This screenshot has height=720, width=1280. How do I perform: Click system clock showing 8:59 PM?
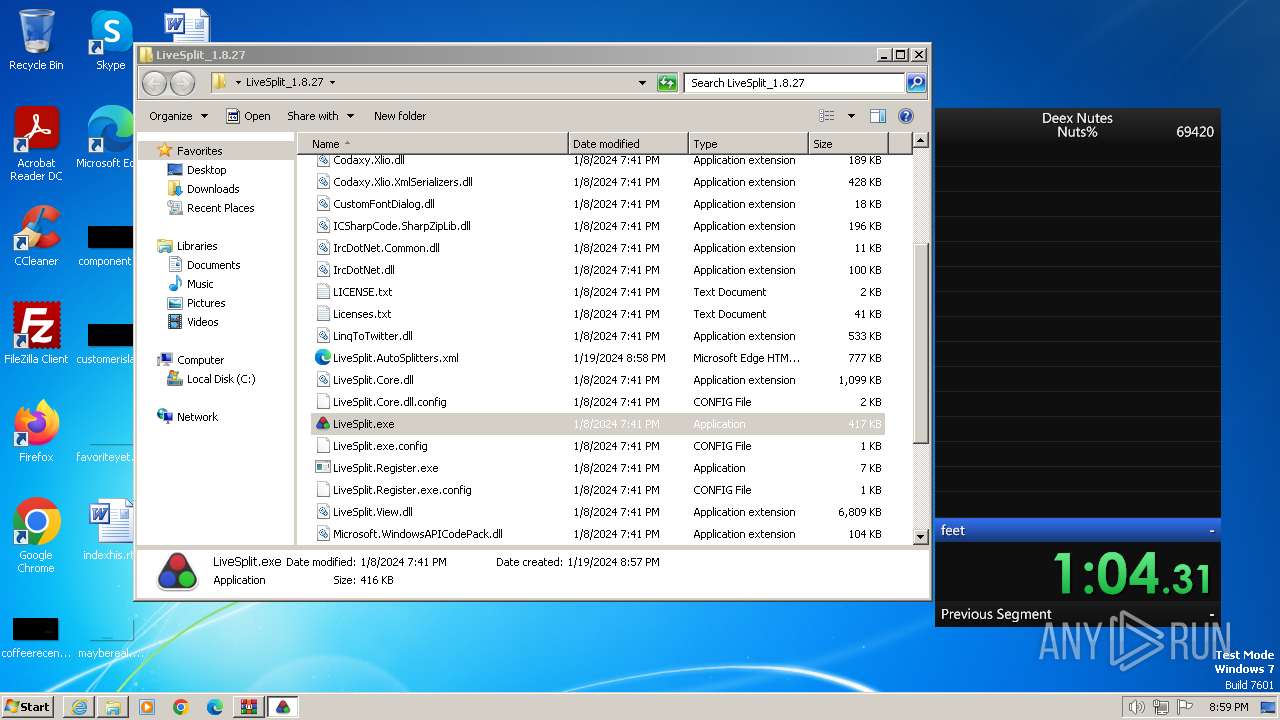pyautogui.click(x=1228, y=707)
